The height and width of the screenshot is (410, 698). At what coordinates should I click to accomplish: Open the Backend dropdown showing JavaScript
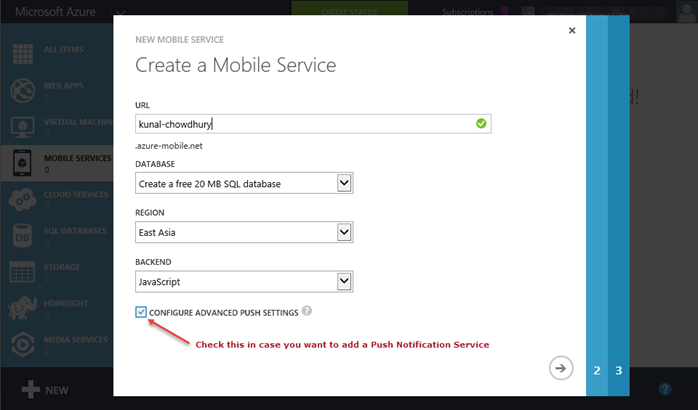pyautogui.click(x=244, y=281)
